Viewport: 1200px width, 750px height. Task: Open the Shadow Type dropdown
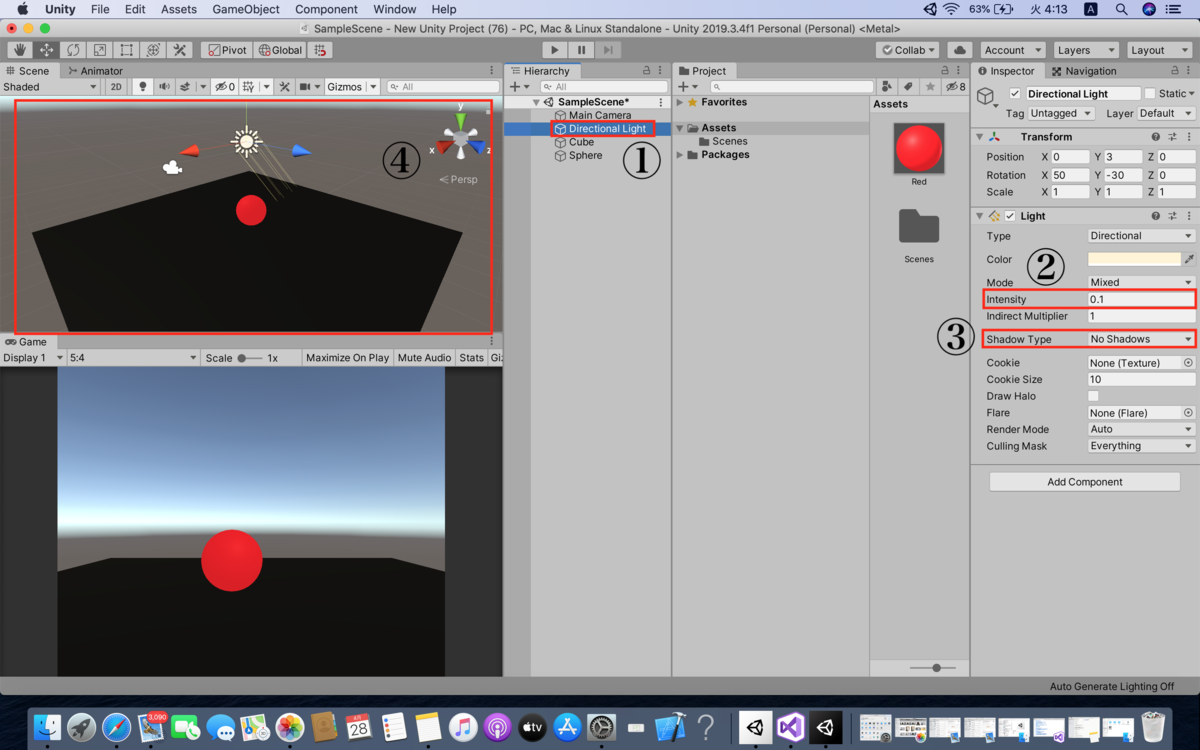[1141, 339]
